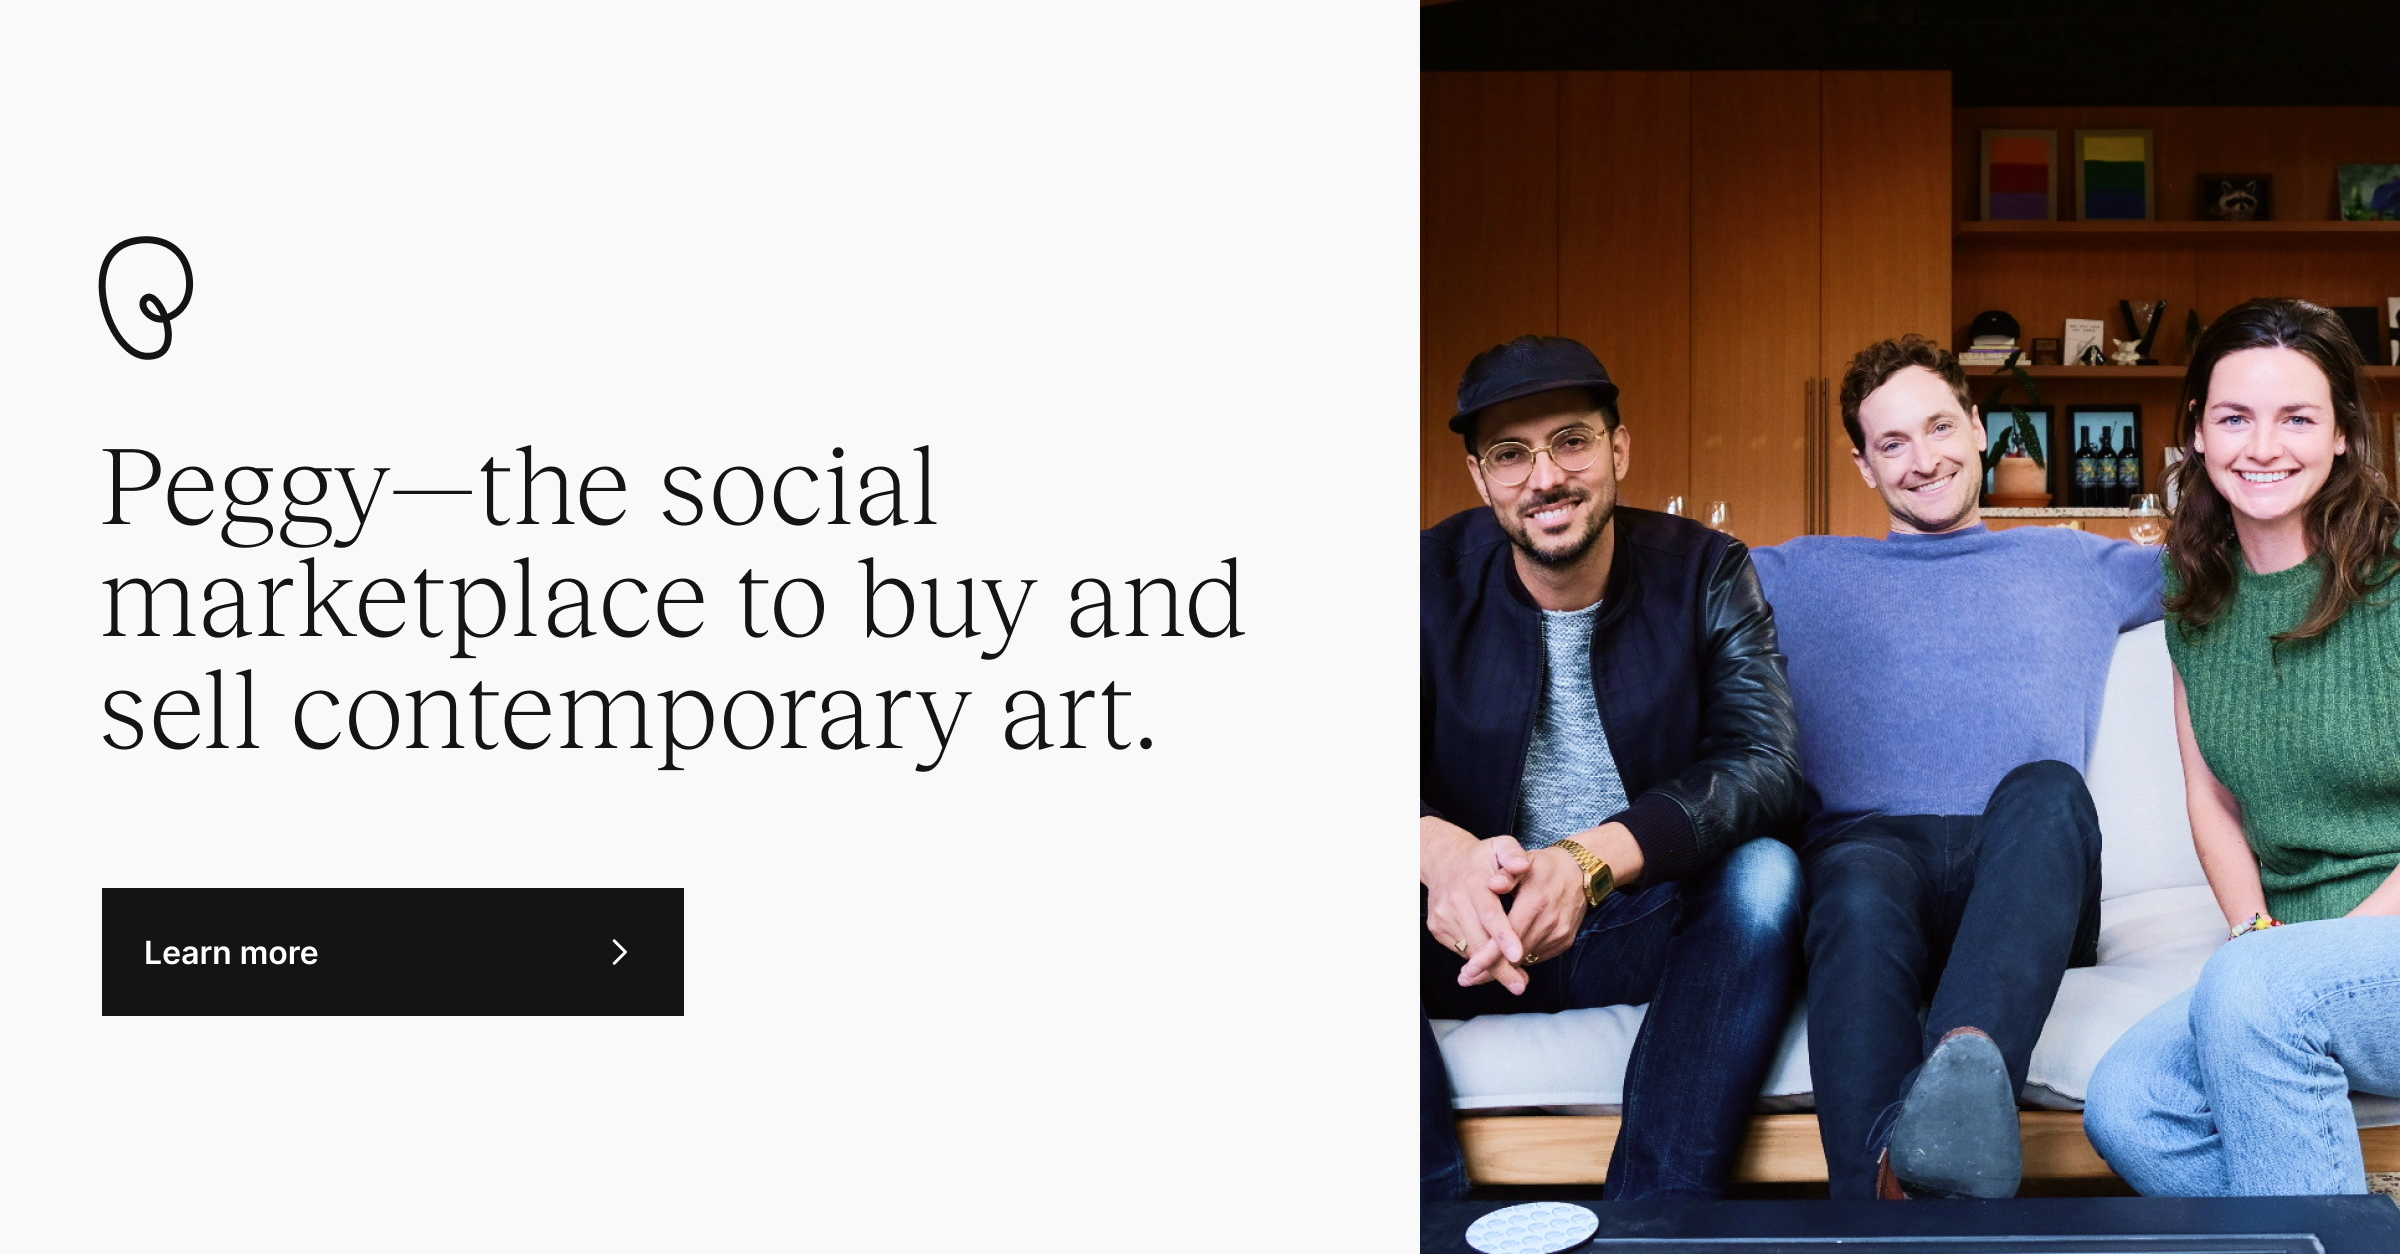The width and height of the screenshot is (2400, 1254).
Task: Click the gray shoe sole in the foreground
Action: click(1955, 1115)
